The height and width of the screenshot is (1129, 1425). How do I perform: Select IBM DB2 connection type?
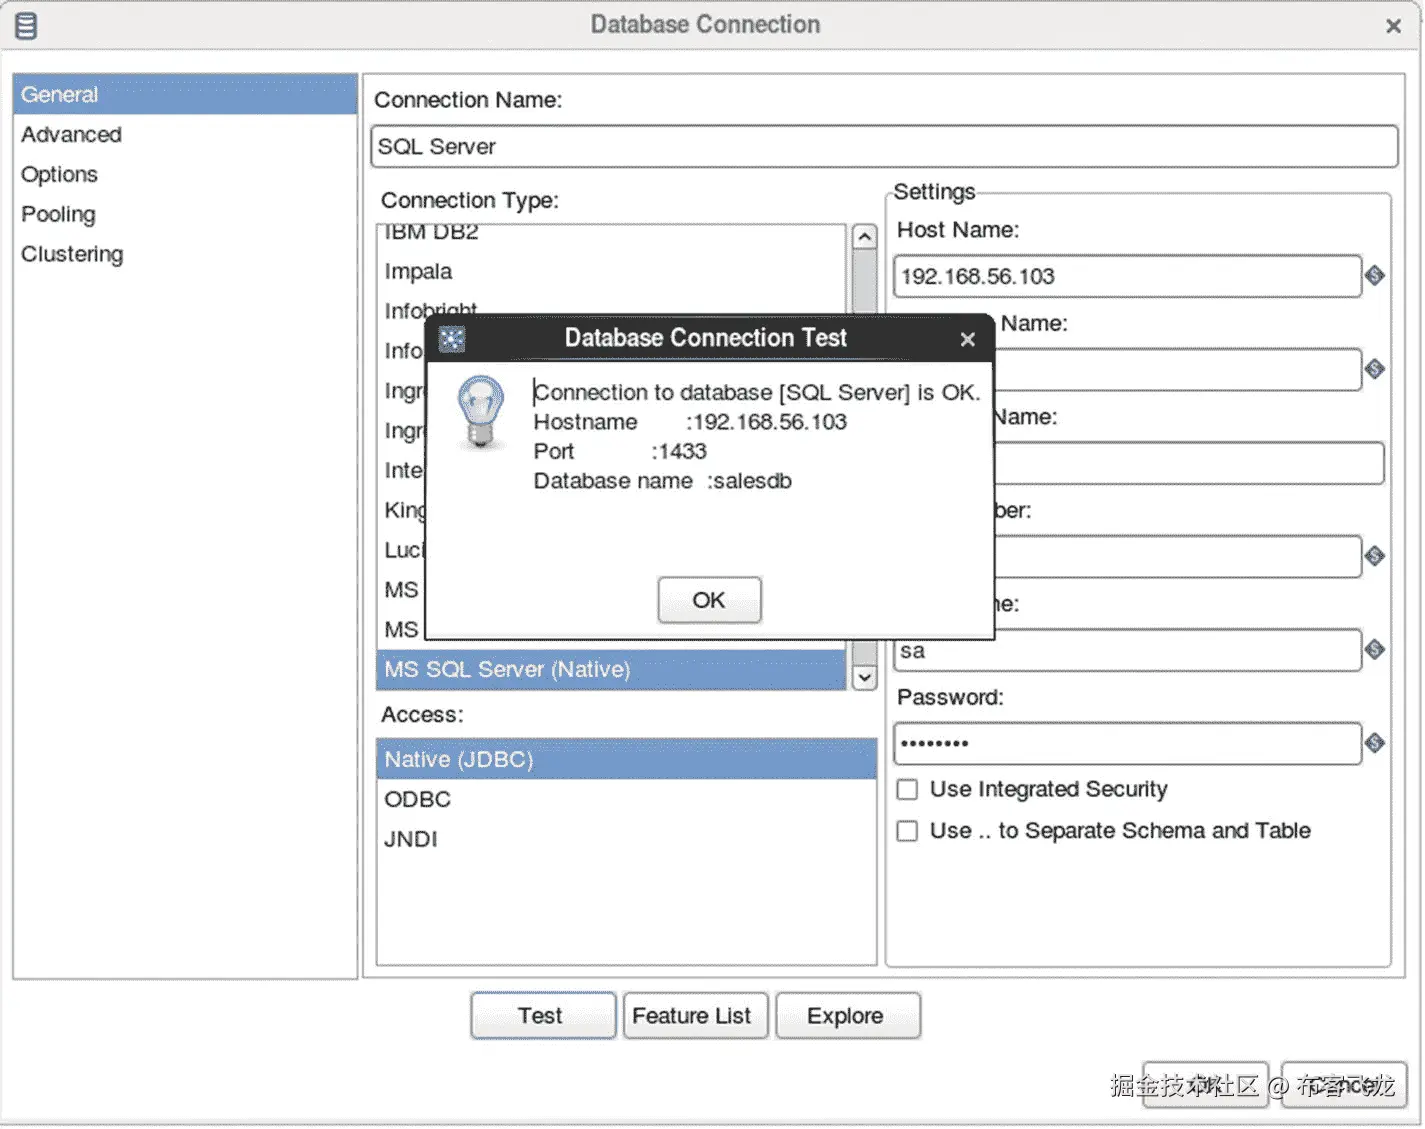point(612,233)
